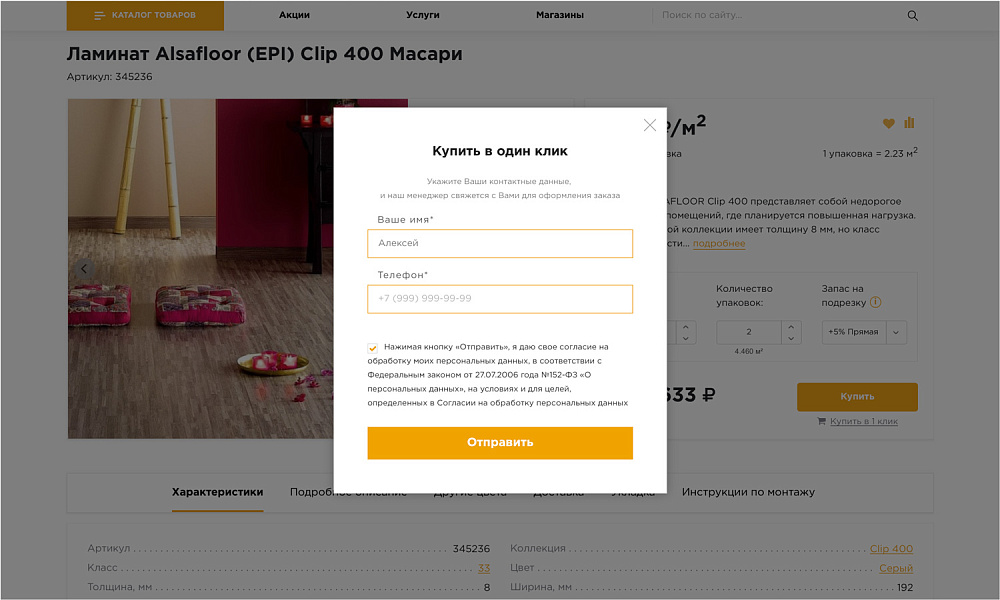Click the heart icon to favorite the laminate
Viewport: 1000px width, 600px height.
(x=888, y=123)
